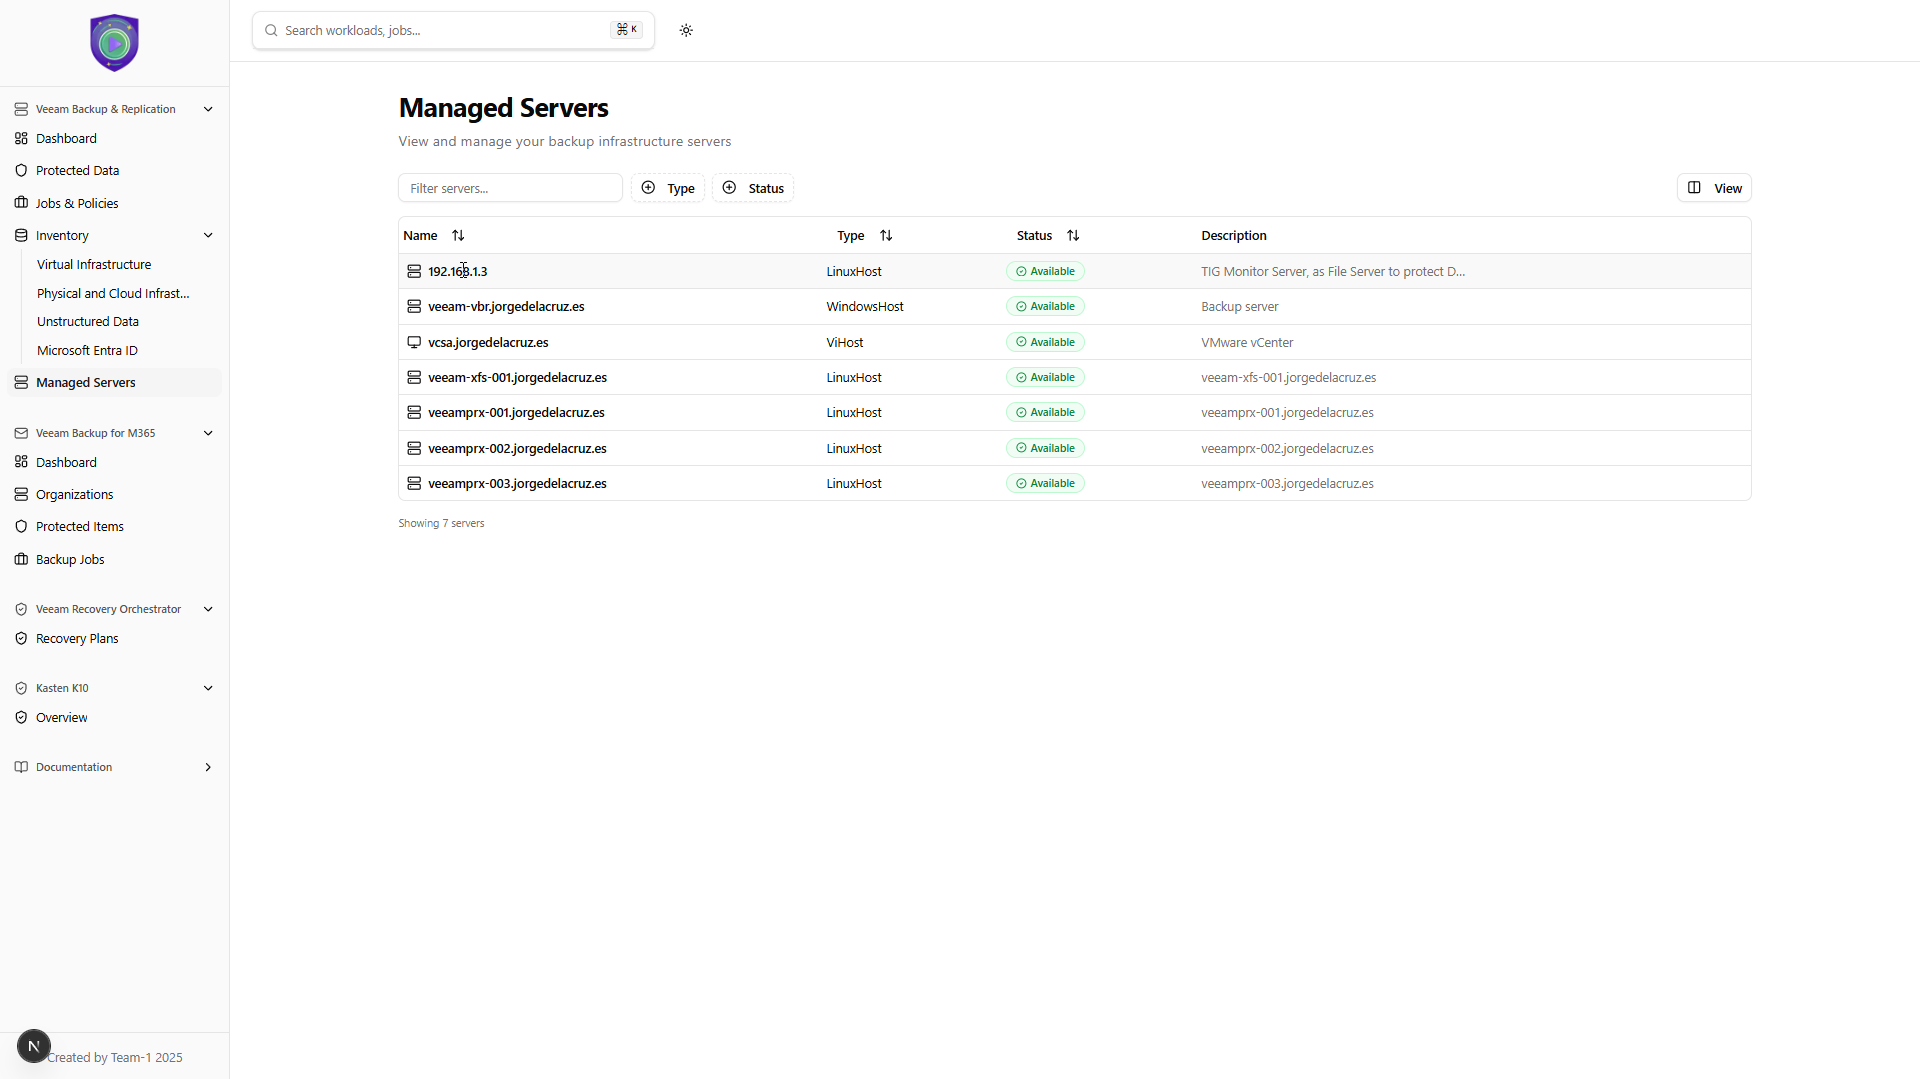1920x1079 pixels.
Task: Open the Type filter dropdown
Action: 668,188
